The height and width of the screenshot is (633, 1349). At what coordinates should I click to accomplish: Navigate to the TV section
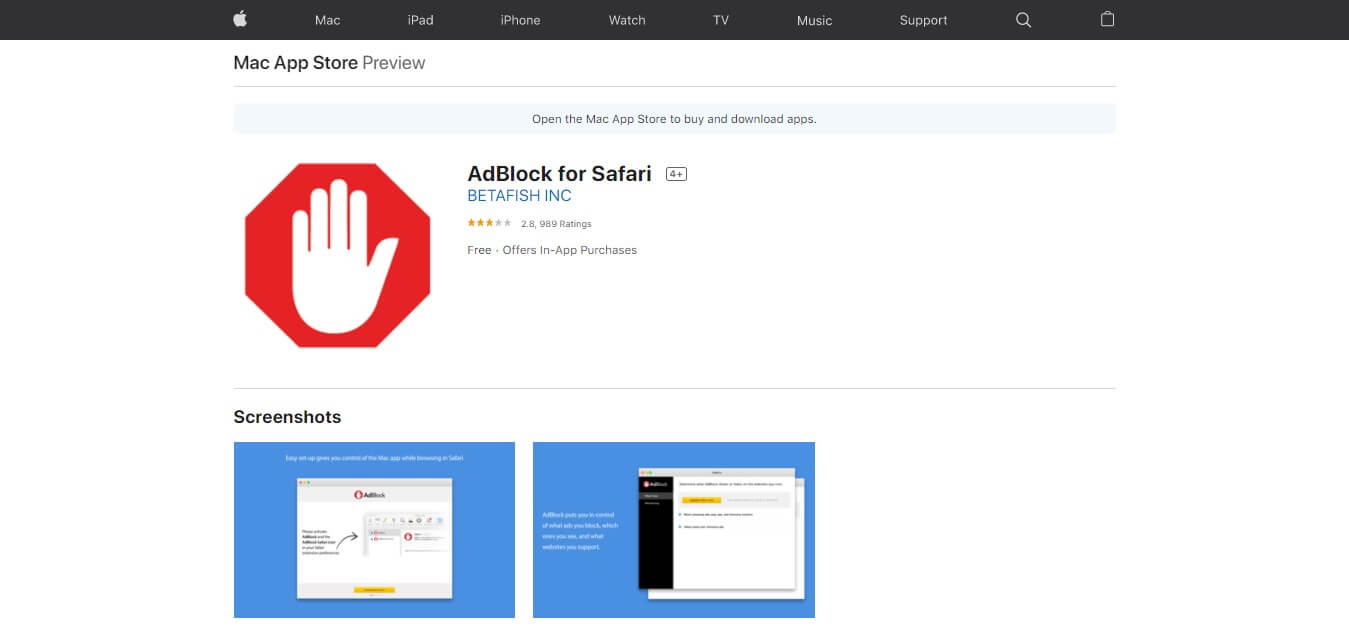tap(721, 20)
